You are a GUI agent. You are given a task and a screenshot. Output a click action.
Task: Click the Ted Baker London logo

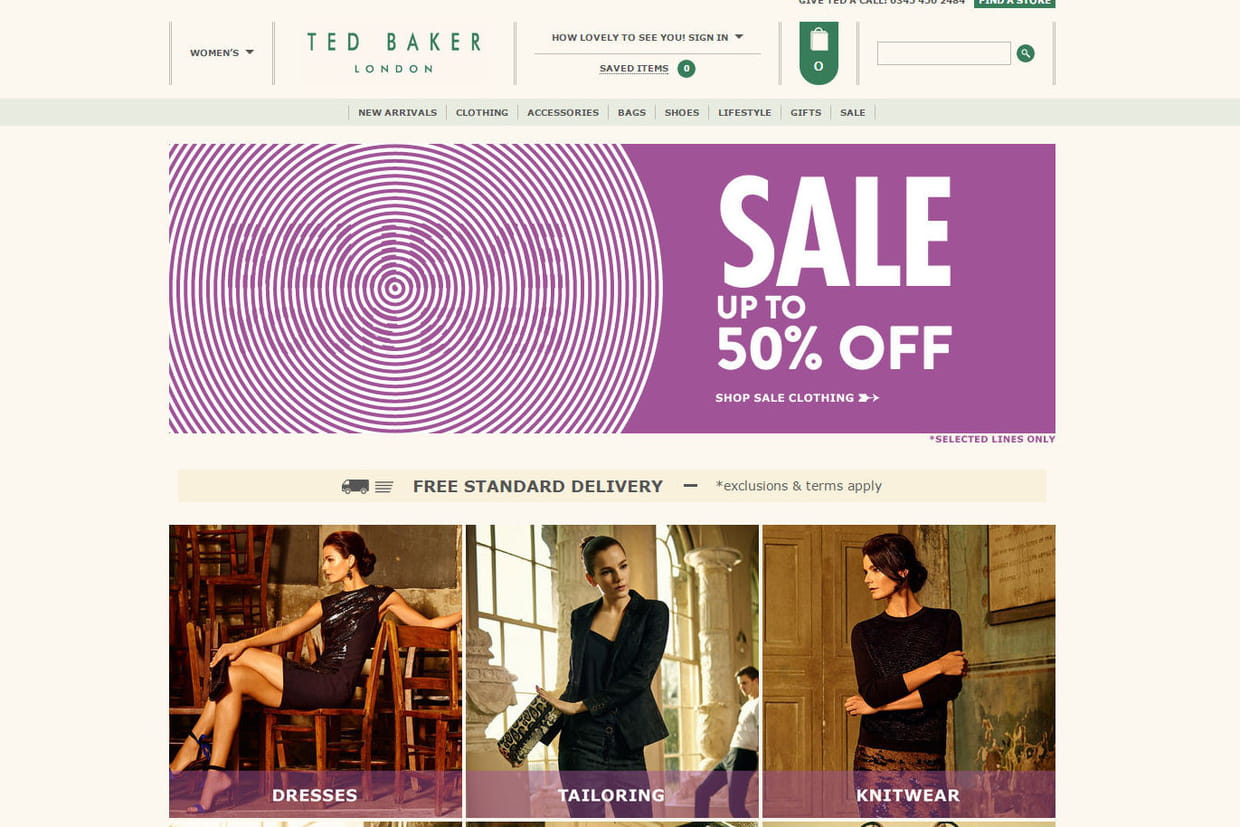pyautogui.click(x=394, y=53)
